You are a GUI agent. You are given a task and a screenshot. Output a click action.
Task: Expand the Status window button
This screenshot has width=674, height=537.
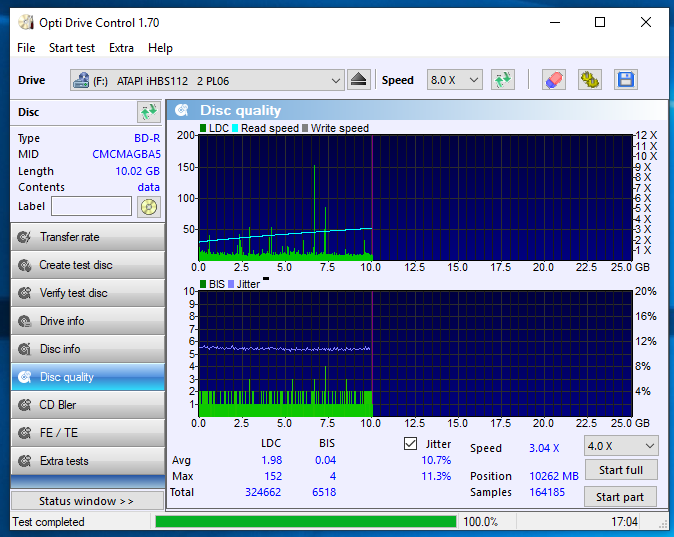(87, 501)
